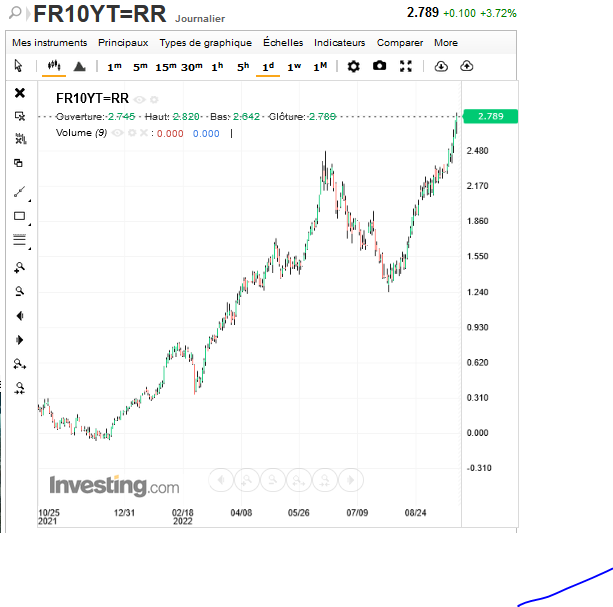Set interval to 1 minute

(115, 67)
